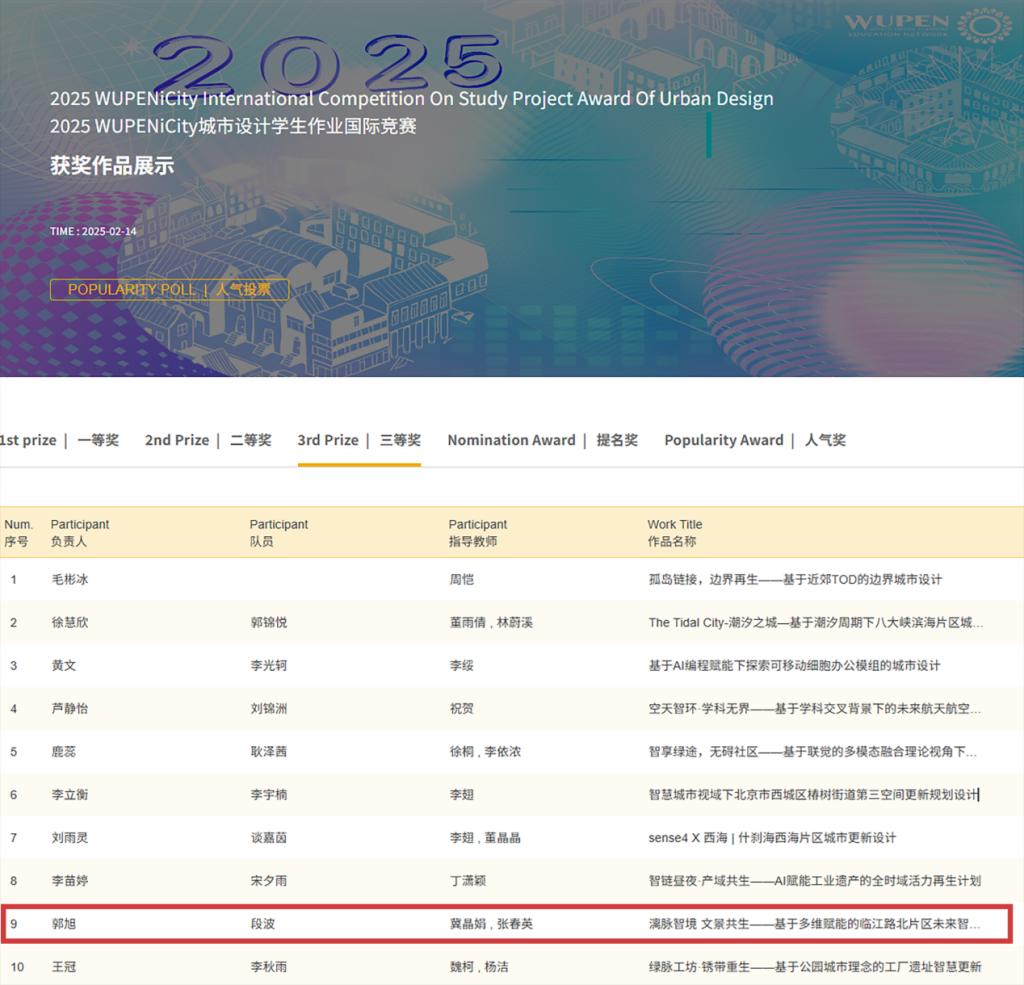This screenshot has height=985, width=1024.
Task: Open work title 孤岛链接，边界再生 in row 1
Action: pos(795,579)
